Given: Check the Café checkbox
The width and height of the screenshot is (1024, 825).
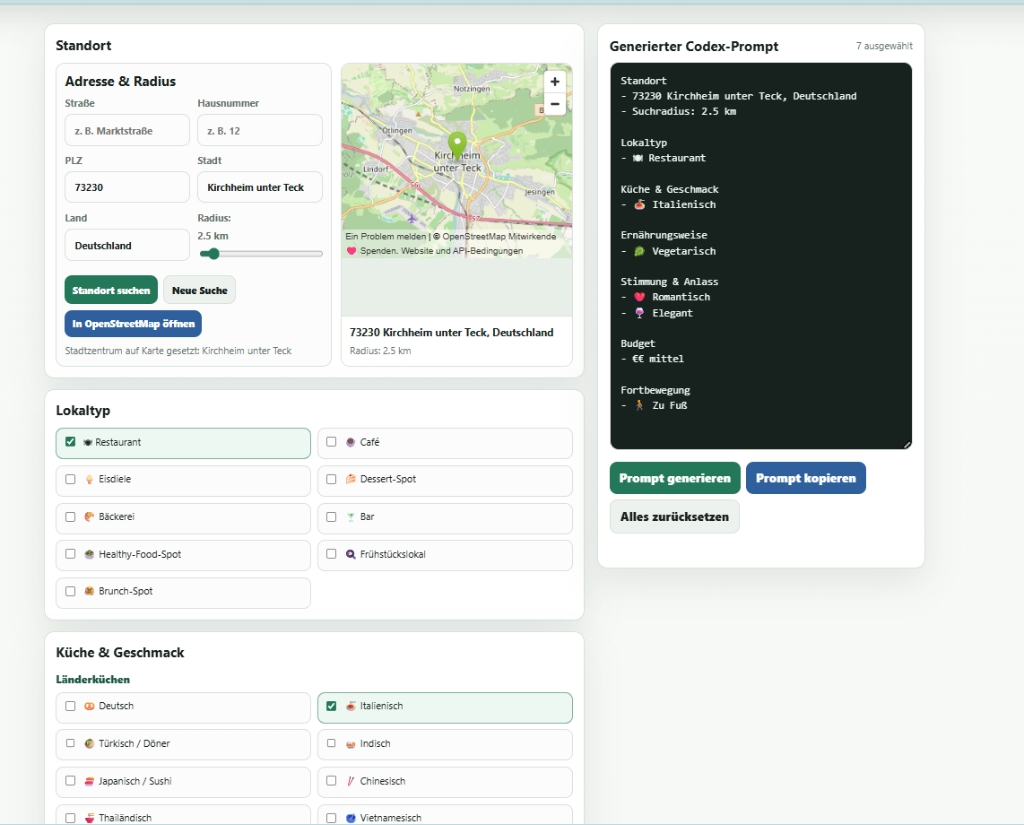Looking at the screenshot, I should pyautogui.click(x=331, y=442).
